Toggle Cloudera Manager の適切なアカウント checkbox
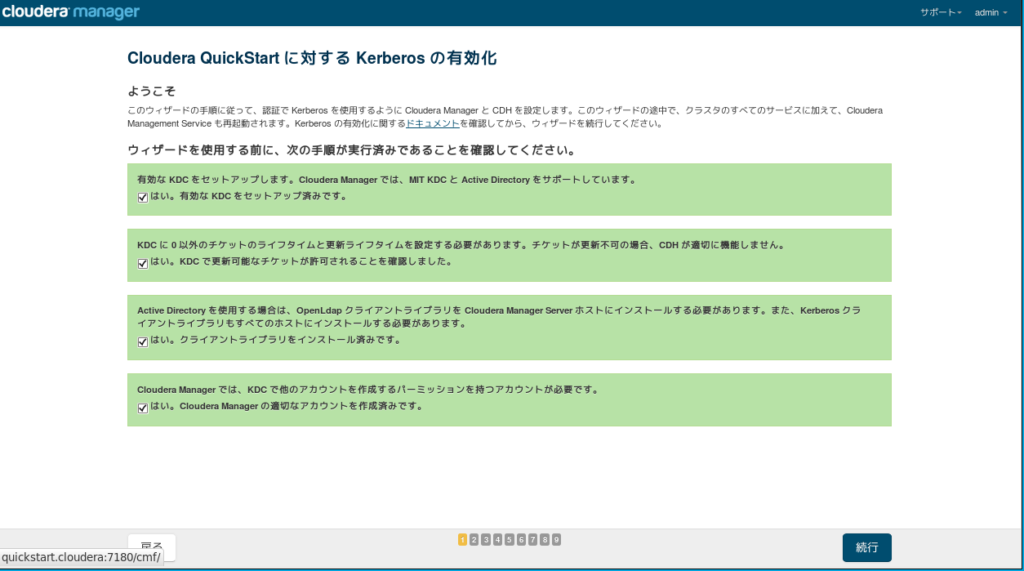Screen dimensions: 1024x571 (142, 408)
